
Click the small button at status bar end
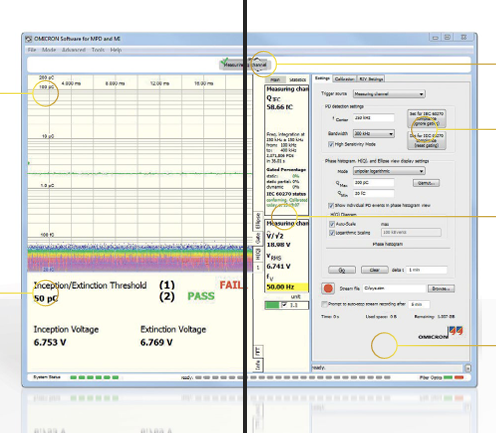coord(468,368)
